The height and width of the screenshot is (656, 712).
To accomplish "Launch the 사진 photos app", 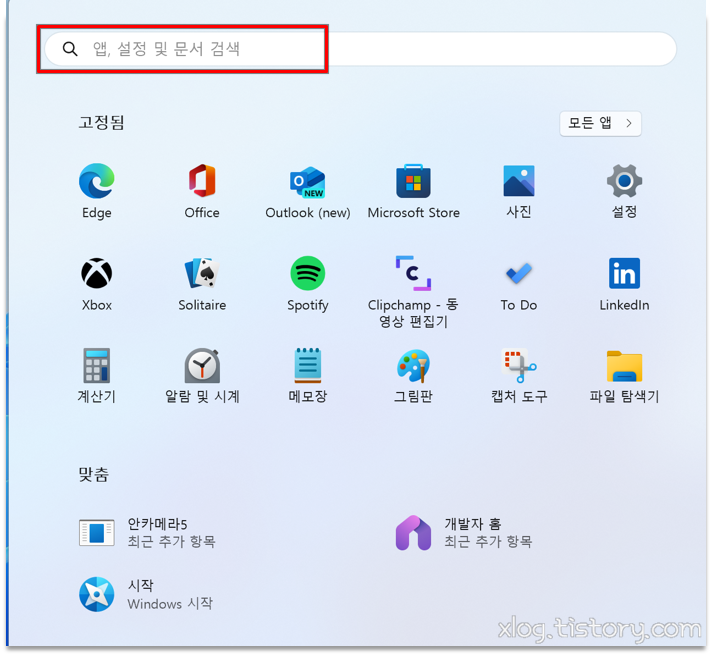I will [x=519, y=181].
